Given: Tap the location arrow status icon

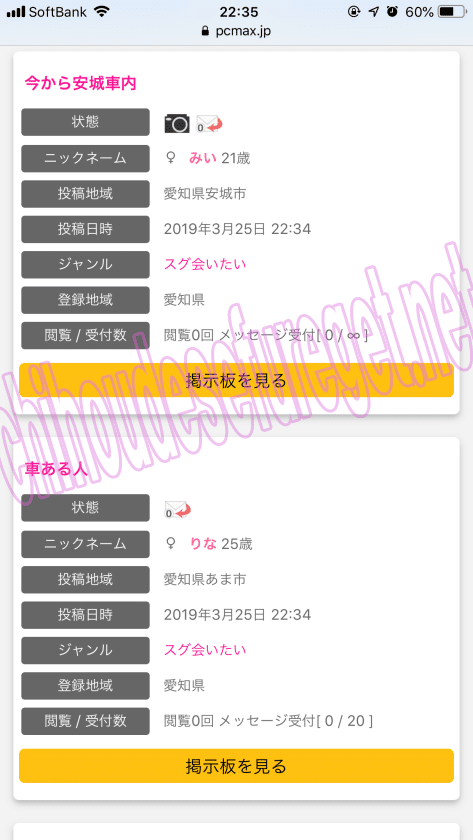Looking at the screenshot, I should (x=374, y=12).
